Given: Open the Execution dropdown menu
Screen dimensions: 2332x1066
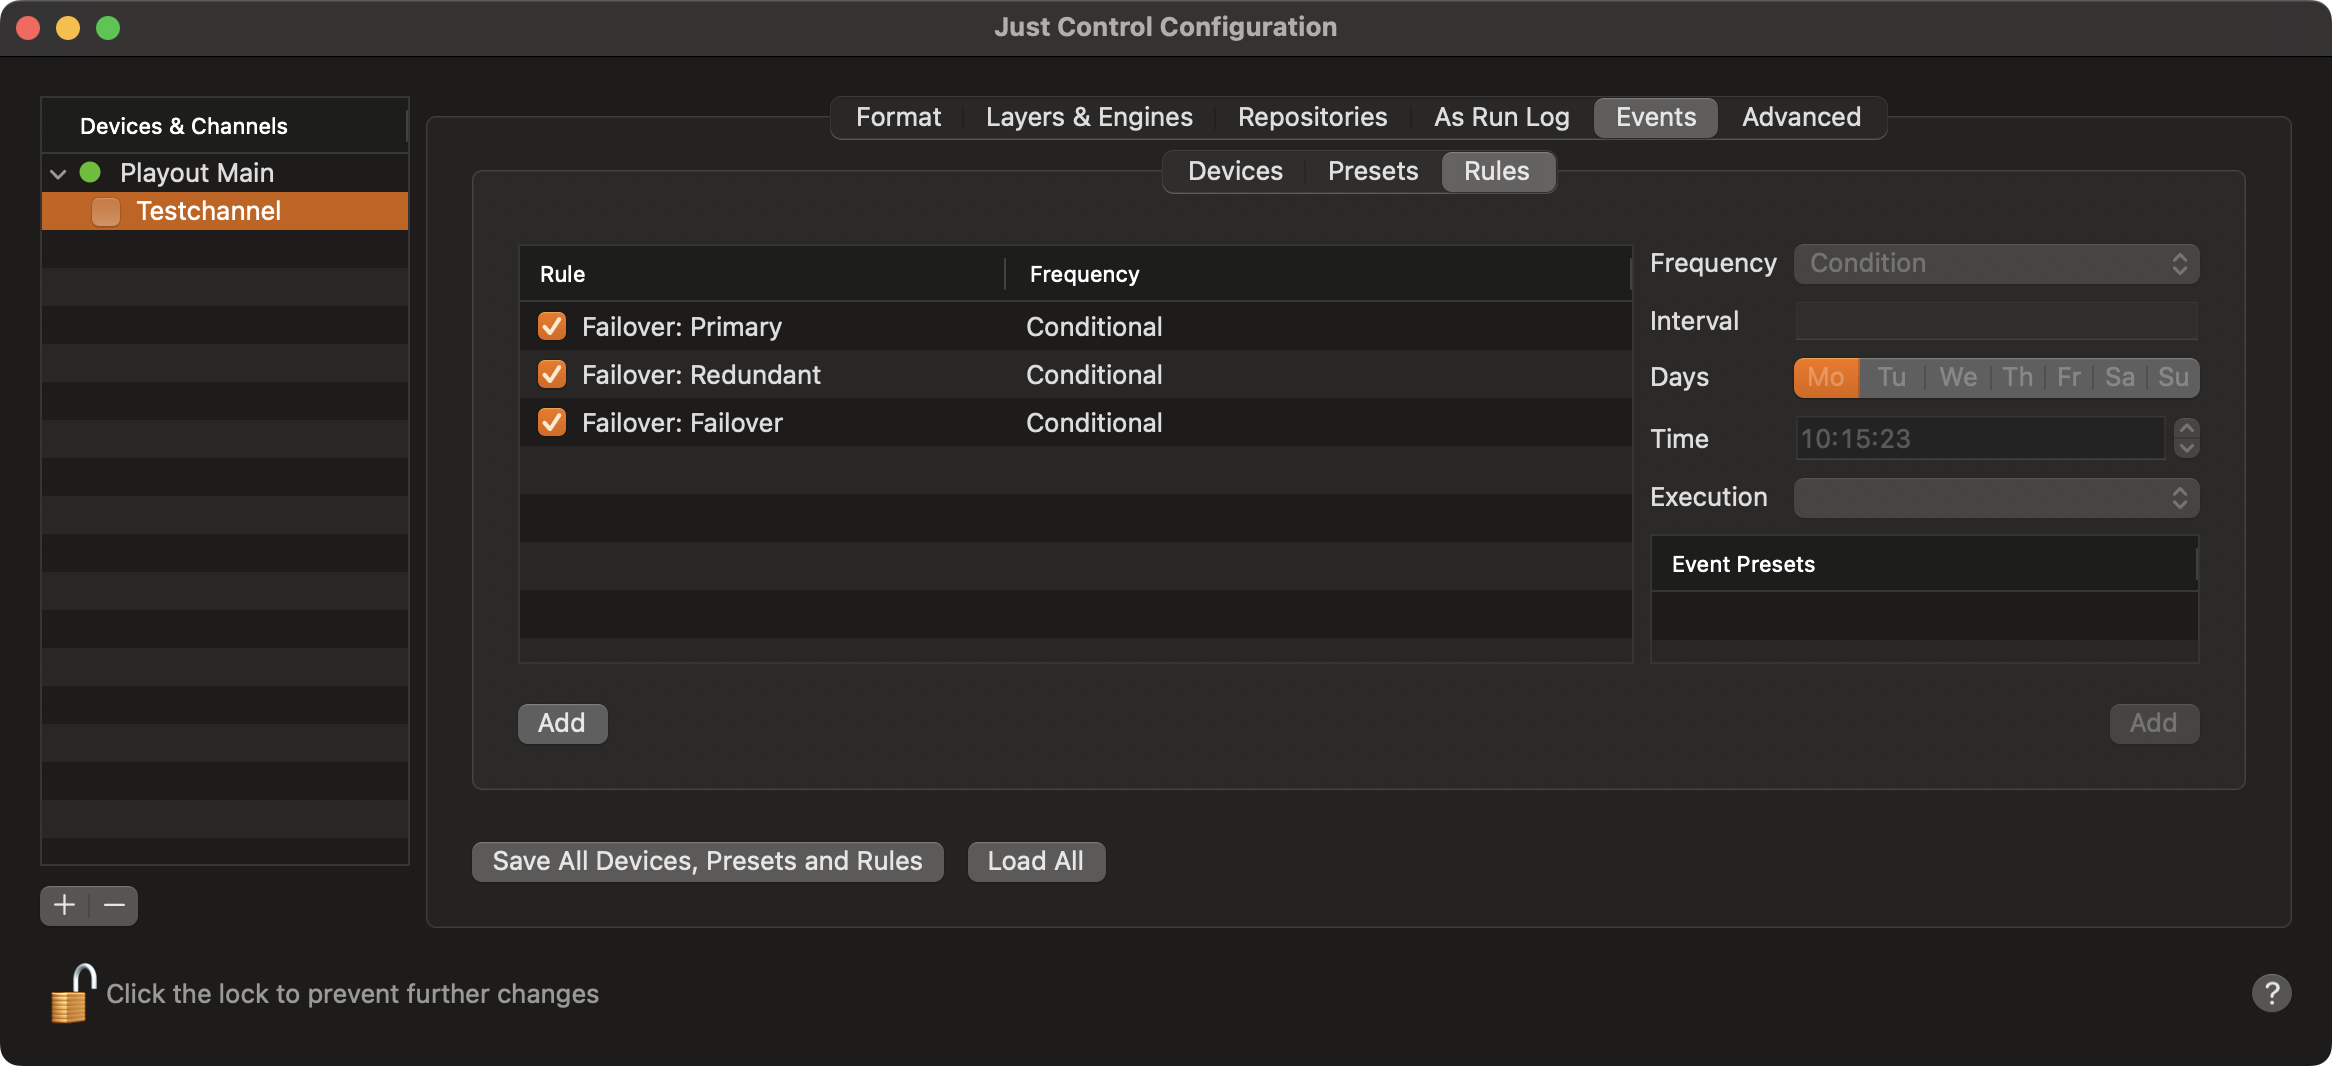Looking at the screenshot, I should [1996, 497].
